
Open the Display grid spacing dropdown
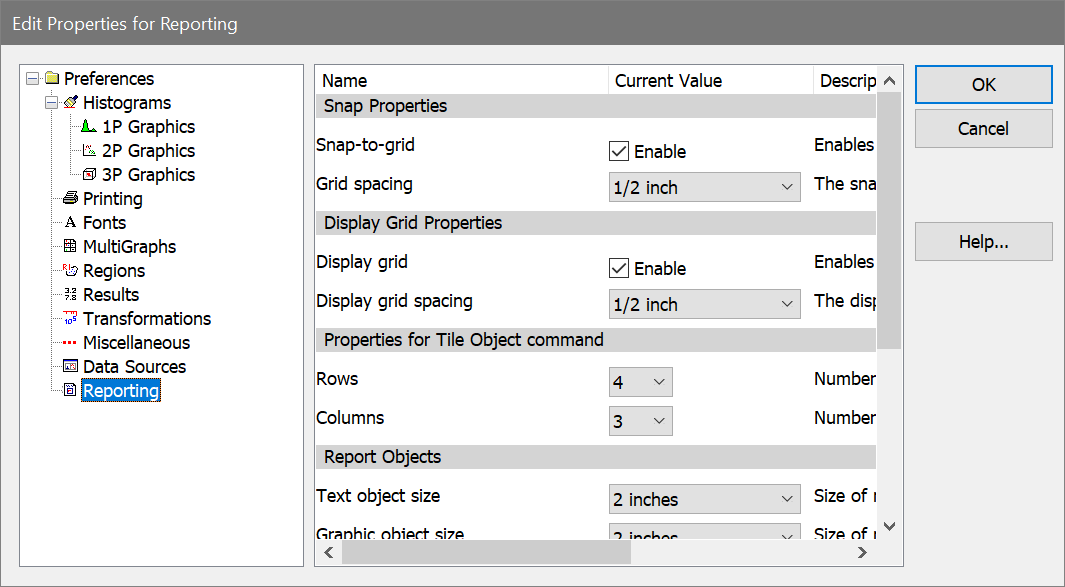(x=704, y=305)
